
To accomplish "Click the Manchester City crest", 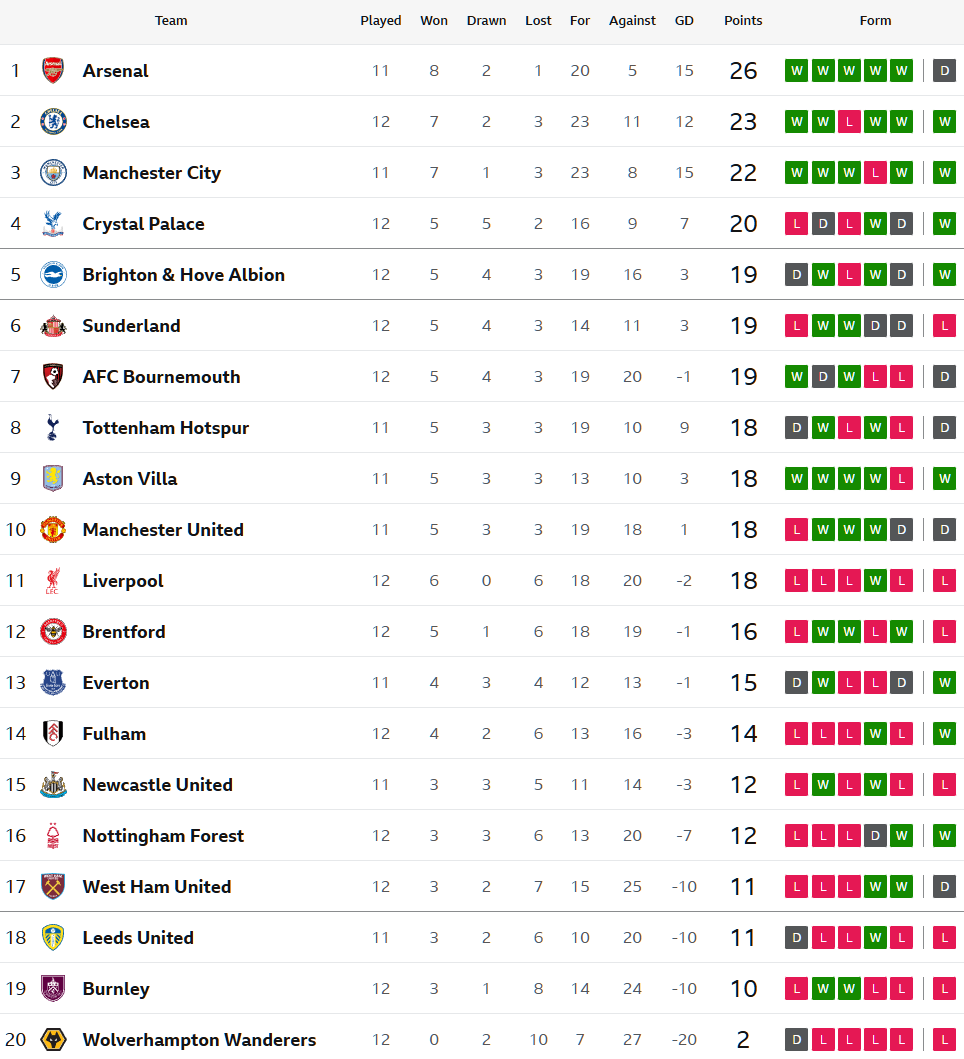I will [x=53, y=172].
